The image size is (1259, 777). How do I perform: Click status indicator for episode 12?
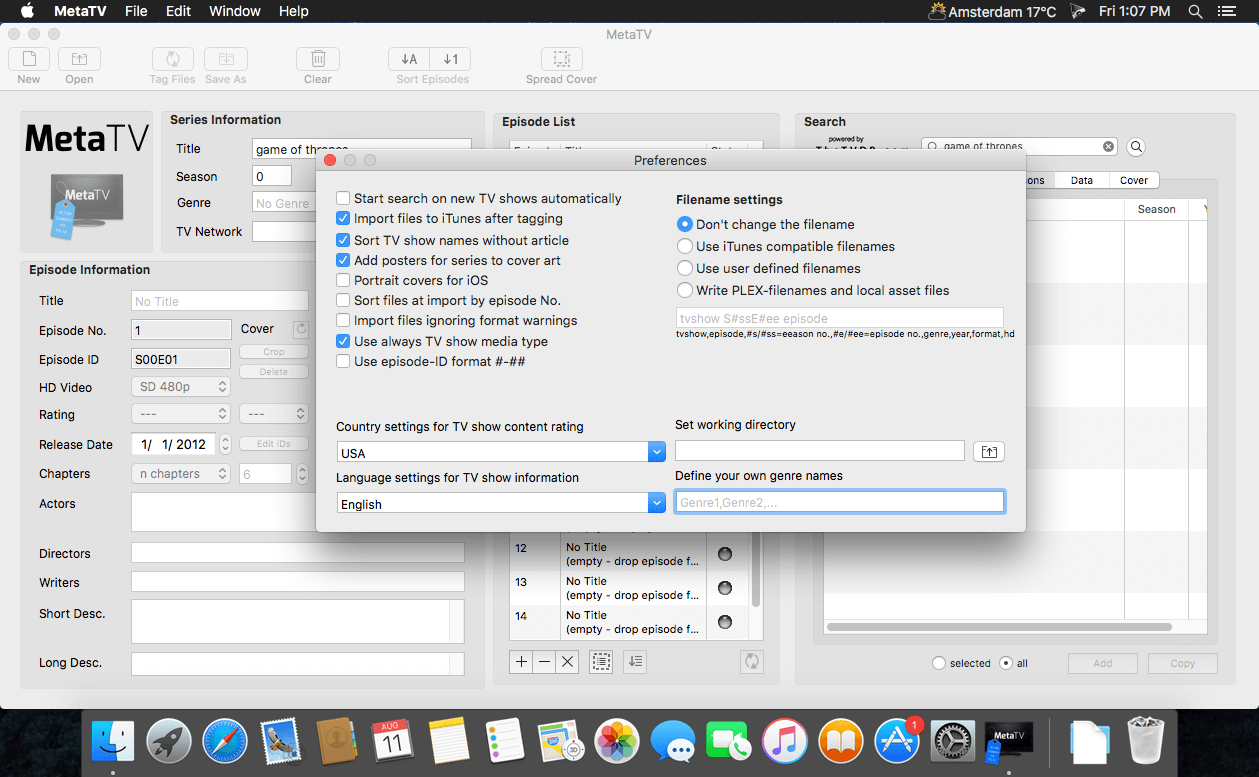(726, 554)
